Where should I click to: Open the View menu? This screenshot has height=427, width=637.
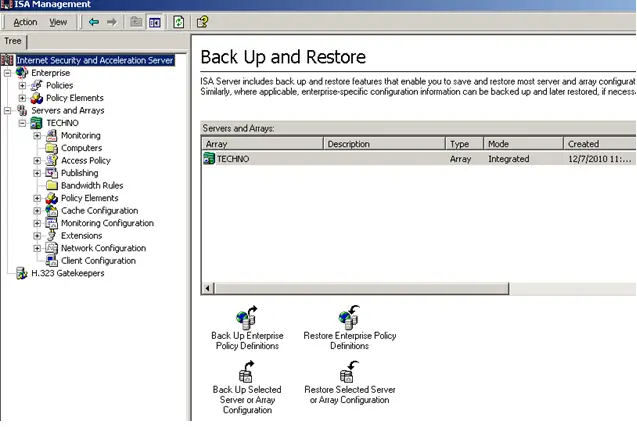[x=58, y=22]
